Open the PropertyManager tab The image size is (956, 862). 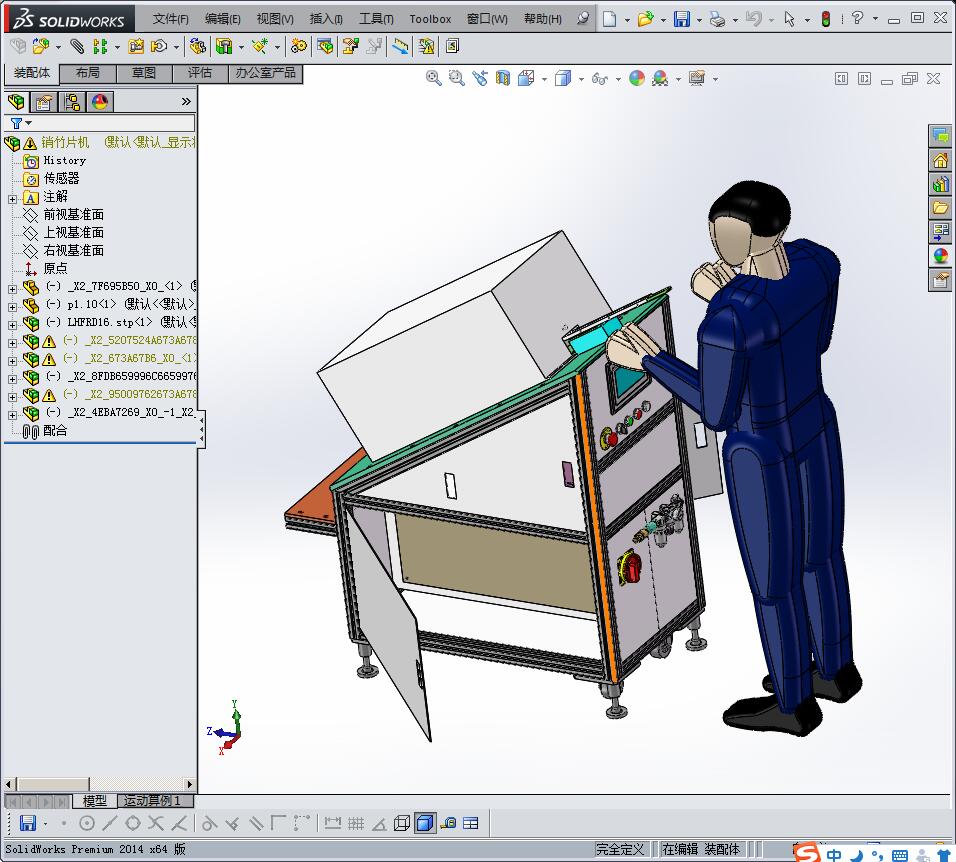coord(43,102)
